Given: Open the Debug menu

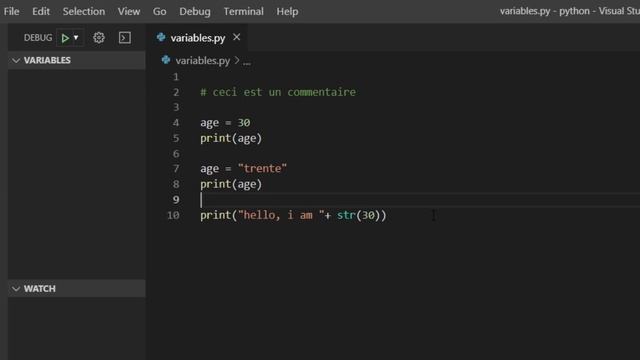Looking at the screenshot, I should coord(195,11).
